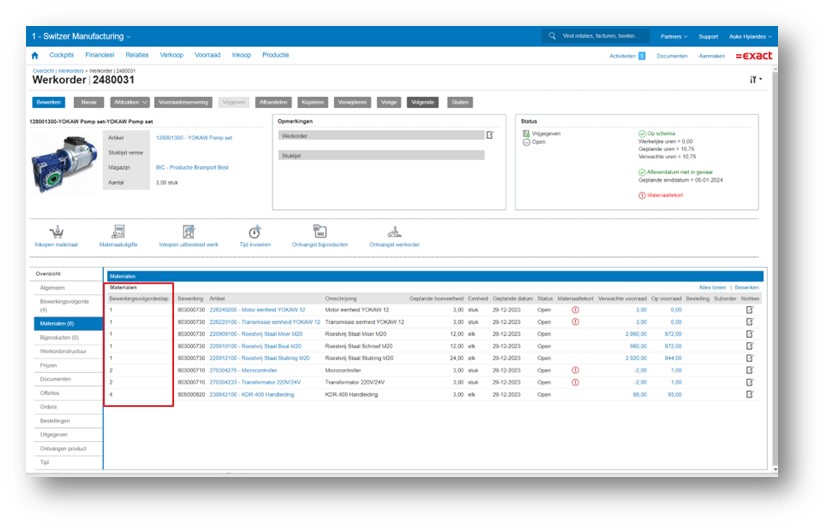This screenshot has width=830, height=529.
Task: Open the Voorraad menu
Action: (206, 55)
